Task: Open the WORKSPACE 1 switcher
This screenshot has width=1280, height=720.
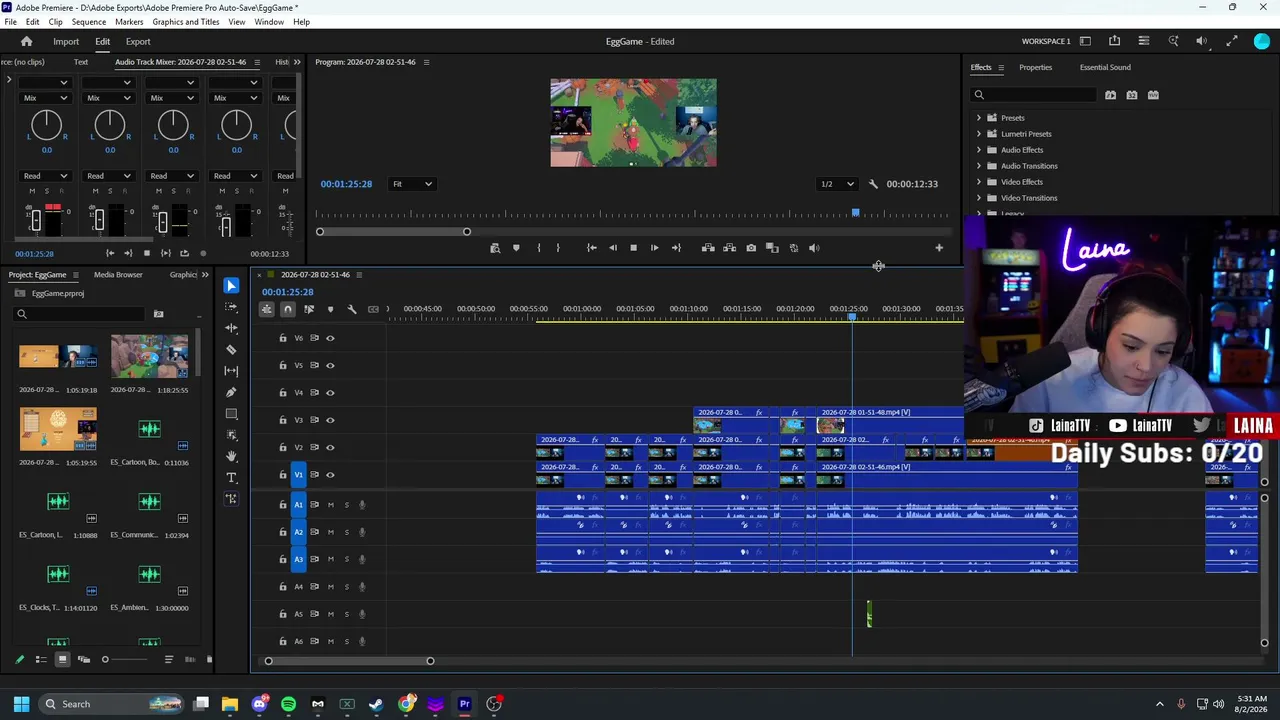Action: (1046, 41)
